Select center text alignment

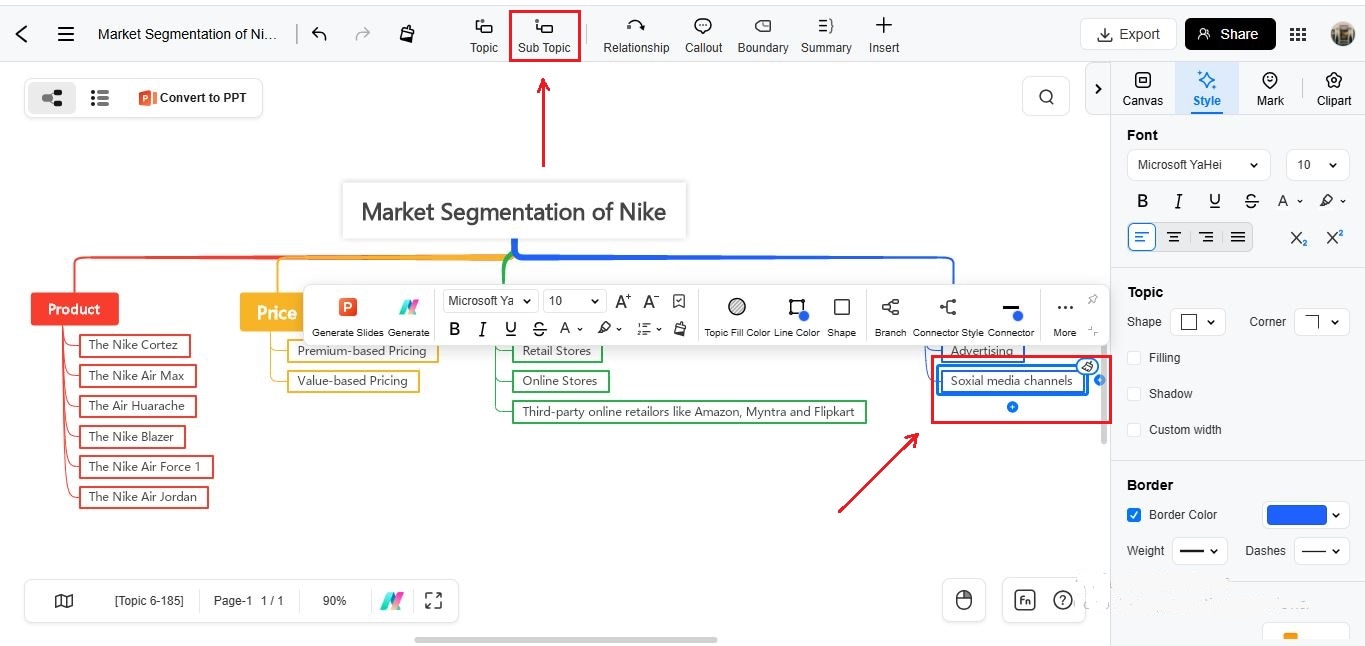tap(1174, 237)
